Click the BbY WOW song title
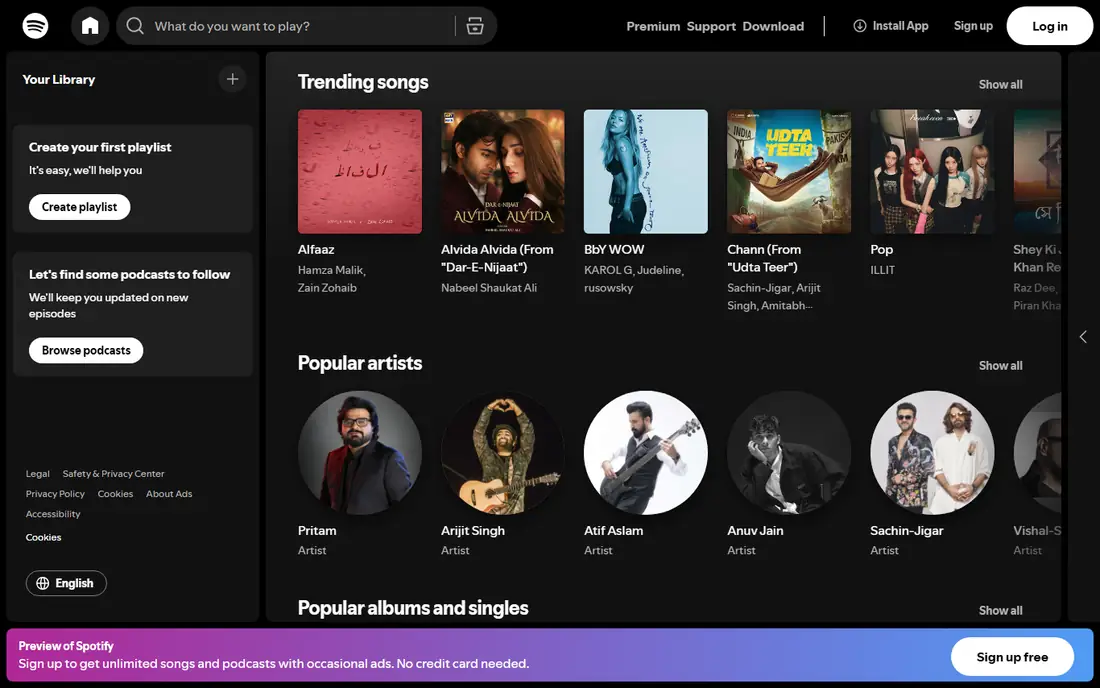The image size is (1100, 688). click(614, 249)
